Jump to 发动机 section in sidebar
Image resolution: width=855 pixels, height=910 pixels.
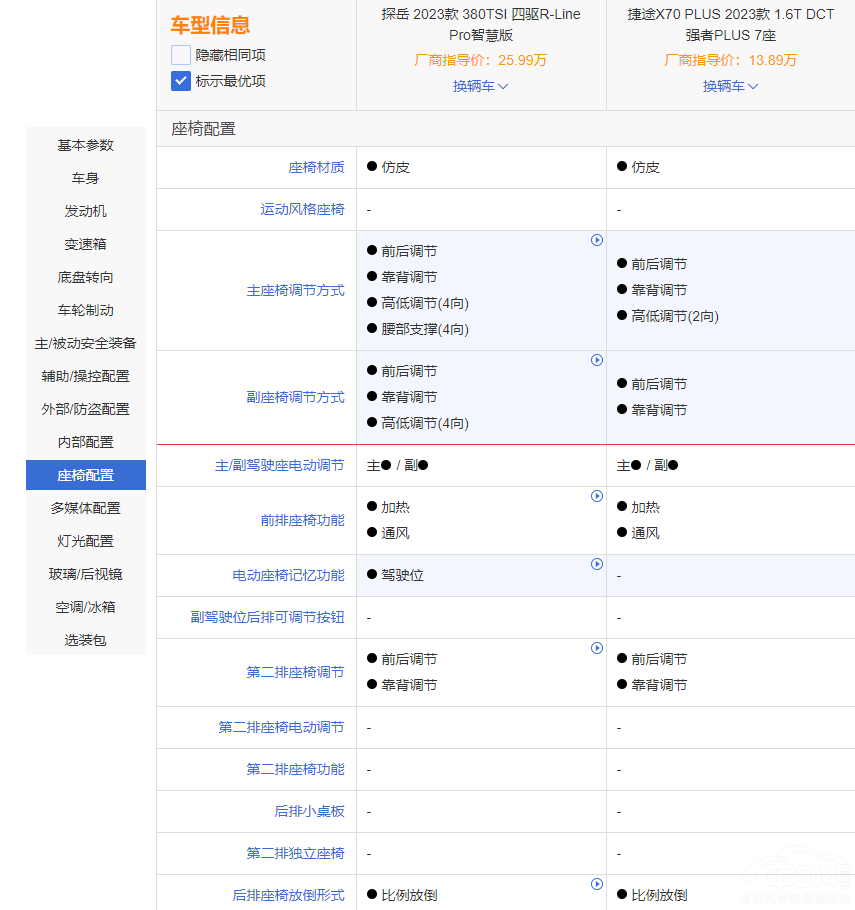[x=86, y=211]
